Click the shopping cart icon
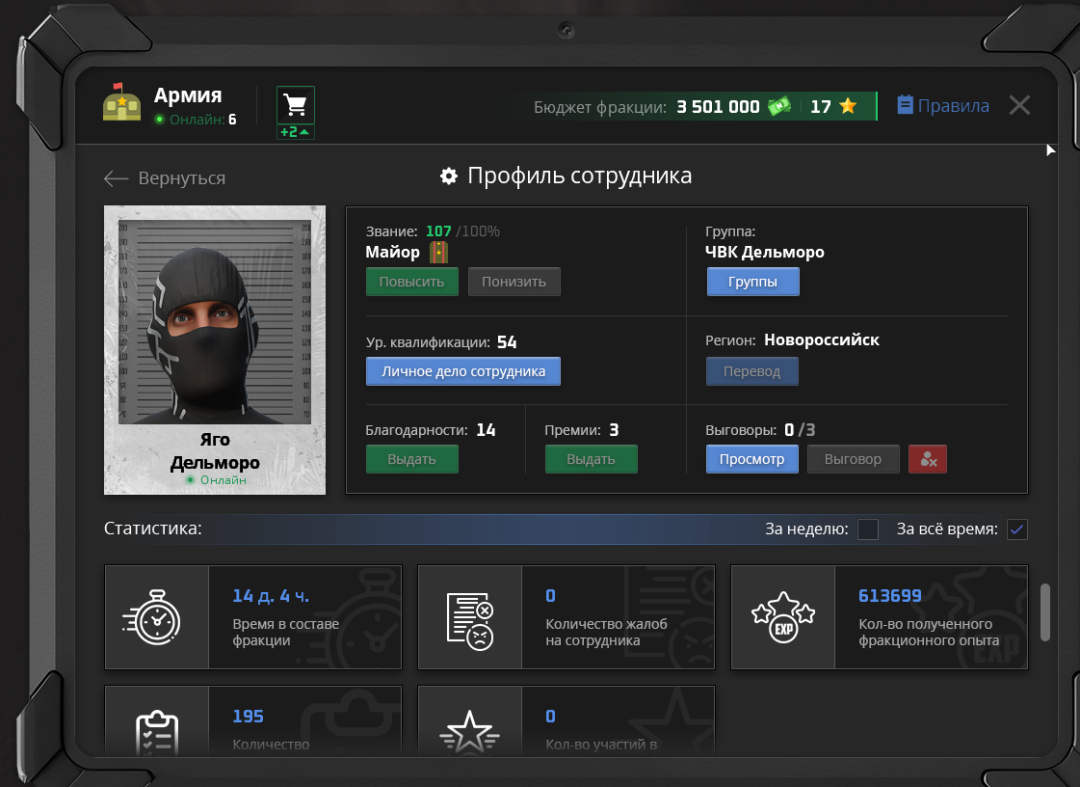 click(295, 104)
